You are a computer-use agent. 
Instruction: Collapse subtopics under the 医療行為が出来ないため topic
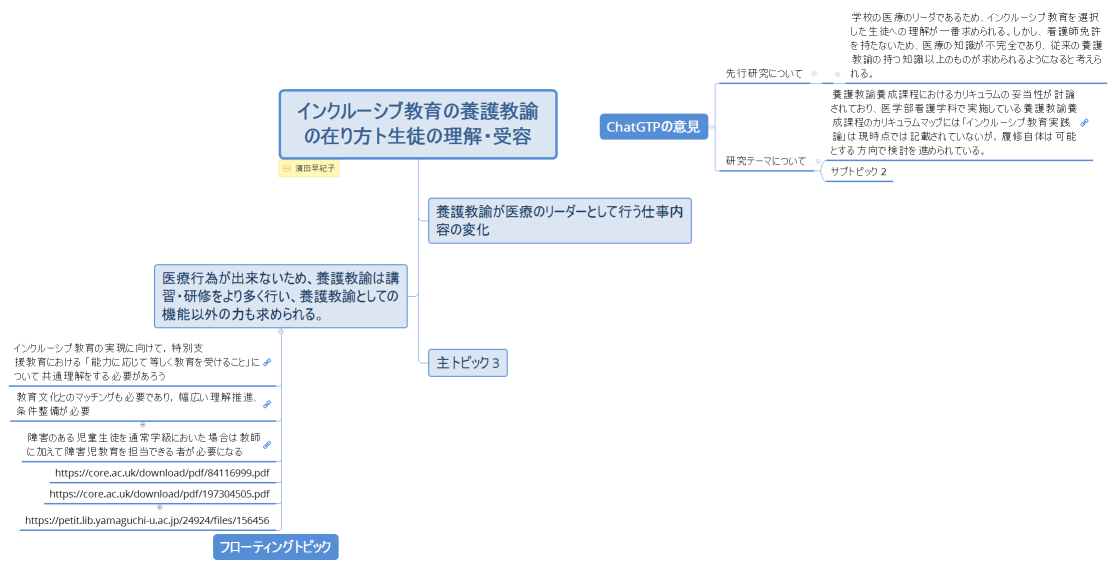281,331
